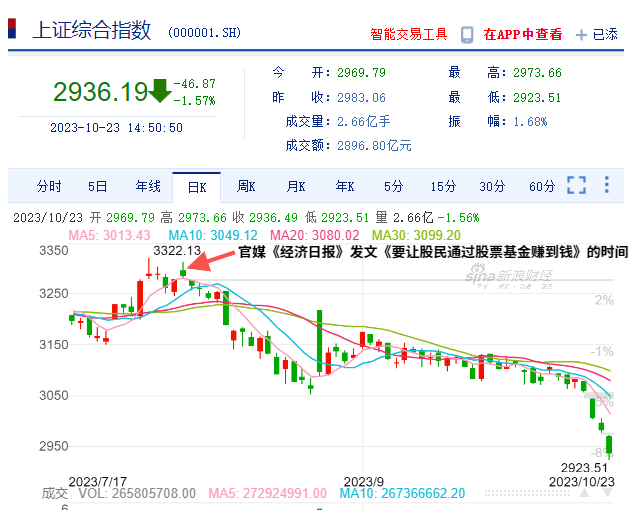Image resolution: width=643 pixels, height=510 pixels.
Task: Click the MA20: 3080.02 indicator label
Action: [x=315, y=235]
